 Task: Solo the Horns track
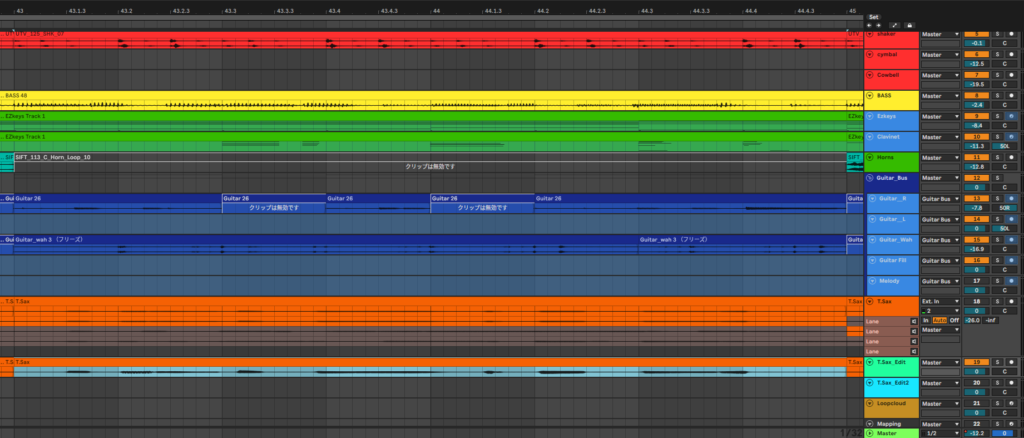(x=996, y=157)
